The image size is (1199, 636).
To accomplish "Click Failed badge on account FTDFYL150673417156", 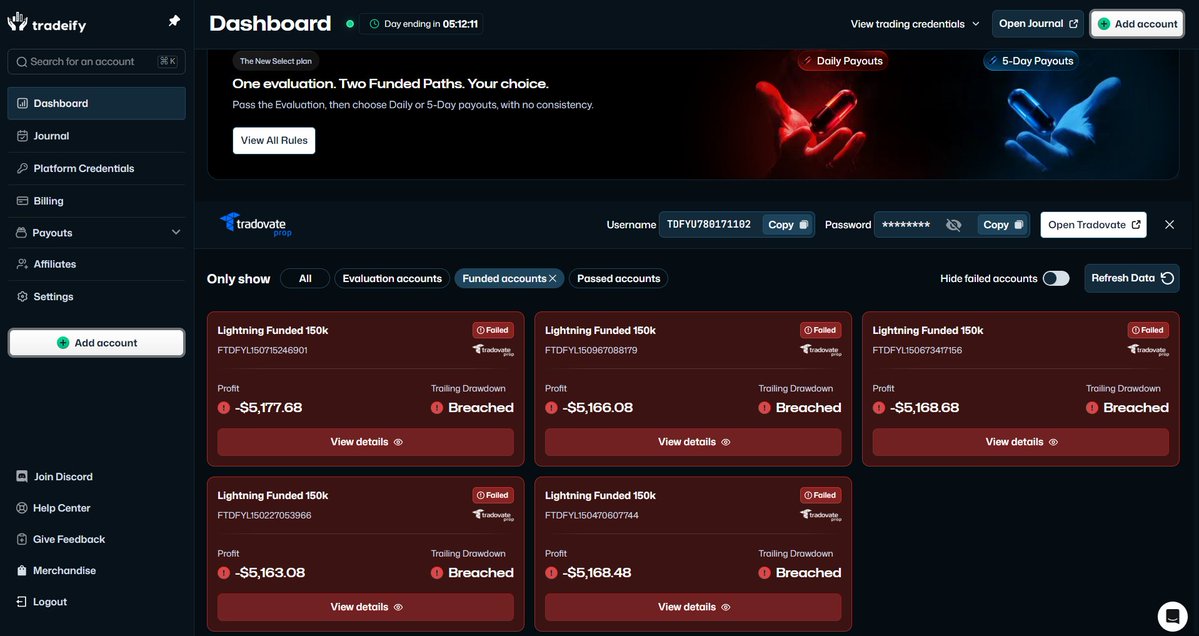I will click(x=1148, y=330).
